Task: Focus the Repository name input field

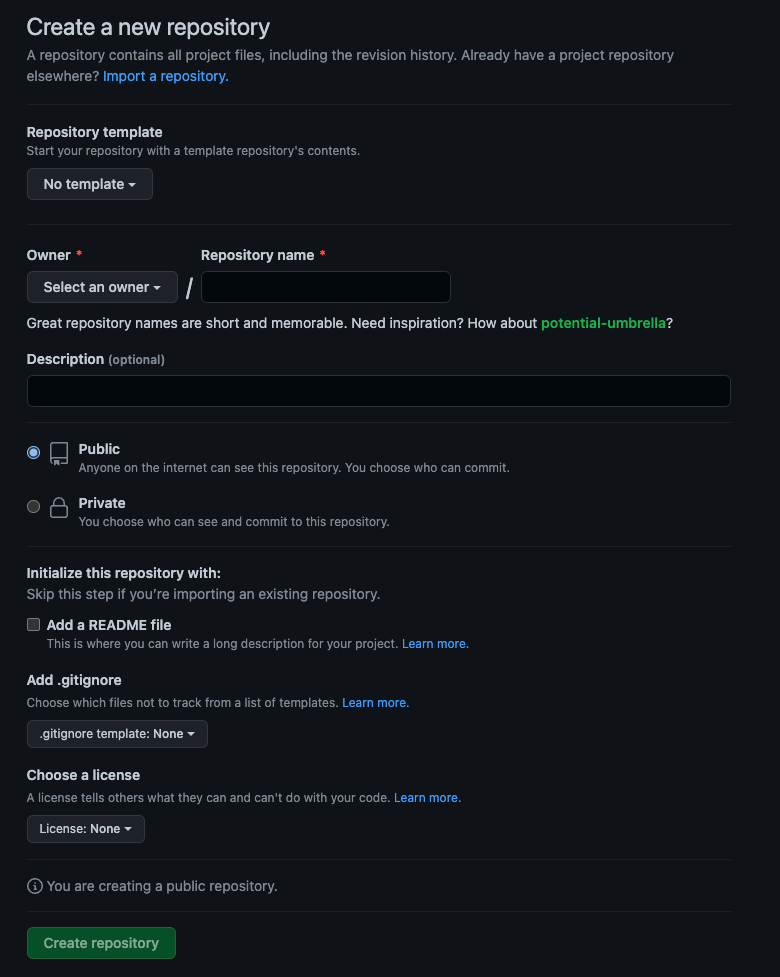Action: (326, 287)
